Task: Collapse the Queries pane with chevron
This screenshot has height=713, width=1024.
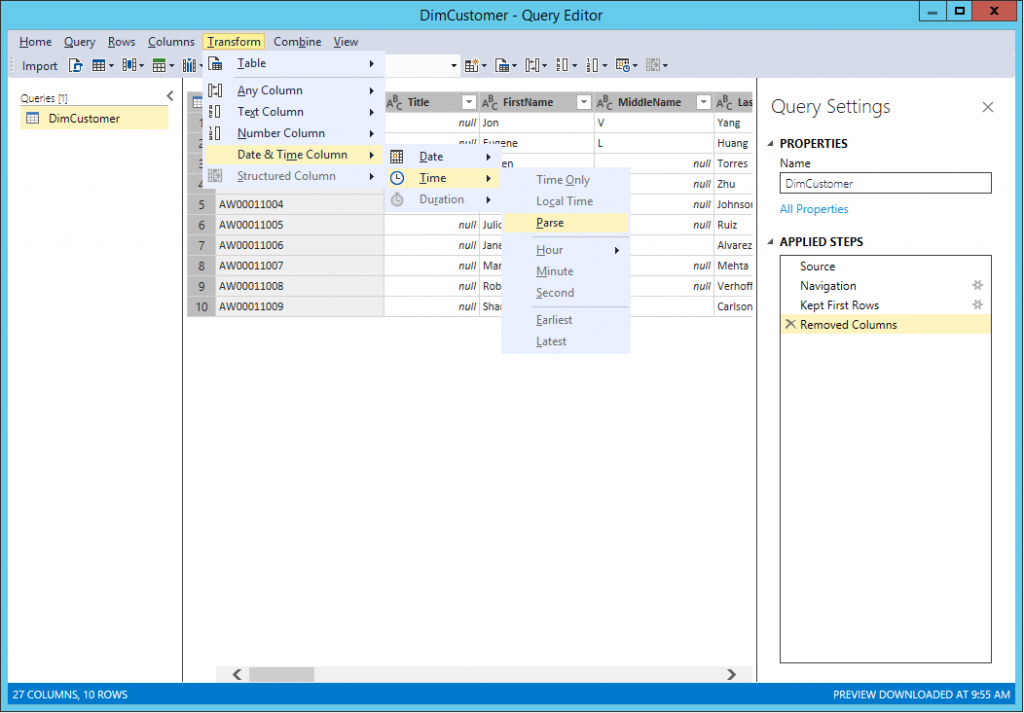Action: point(170,97)
